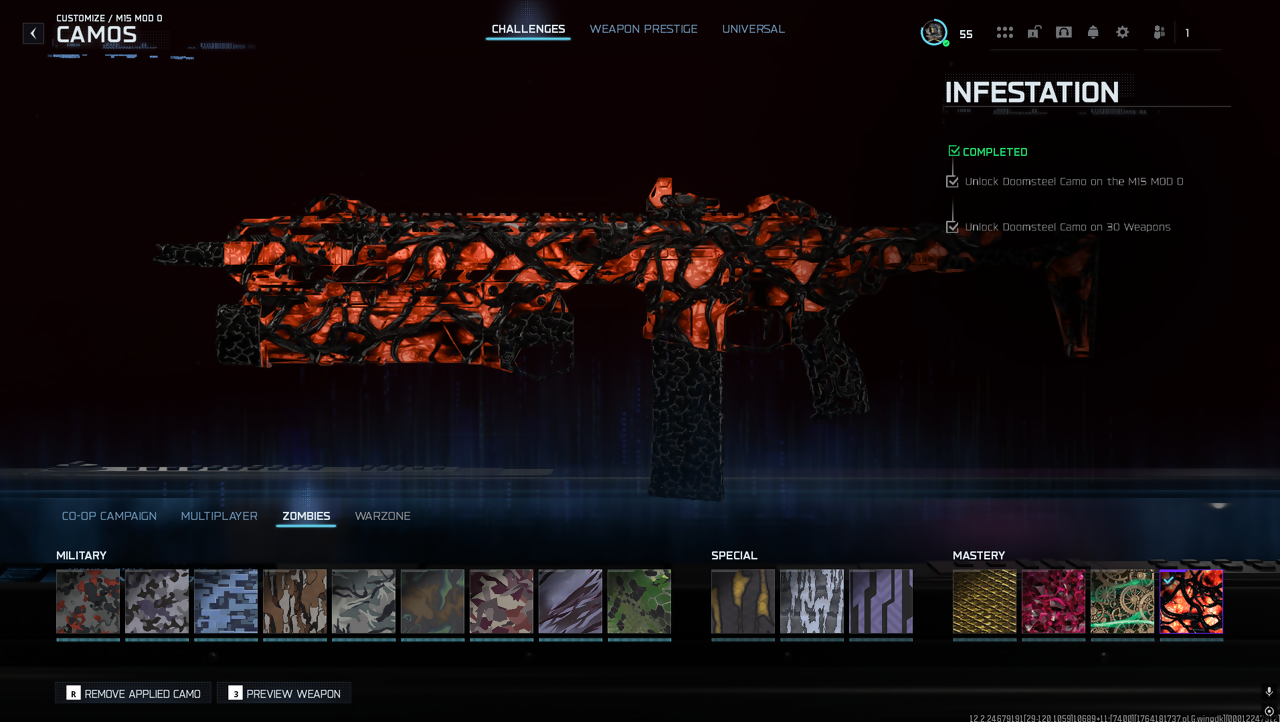This screenshot has height=722, width=1280.
Task: Click the unlock padlock icon
Action: click(1034, 33)
